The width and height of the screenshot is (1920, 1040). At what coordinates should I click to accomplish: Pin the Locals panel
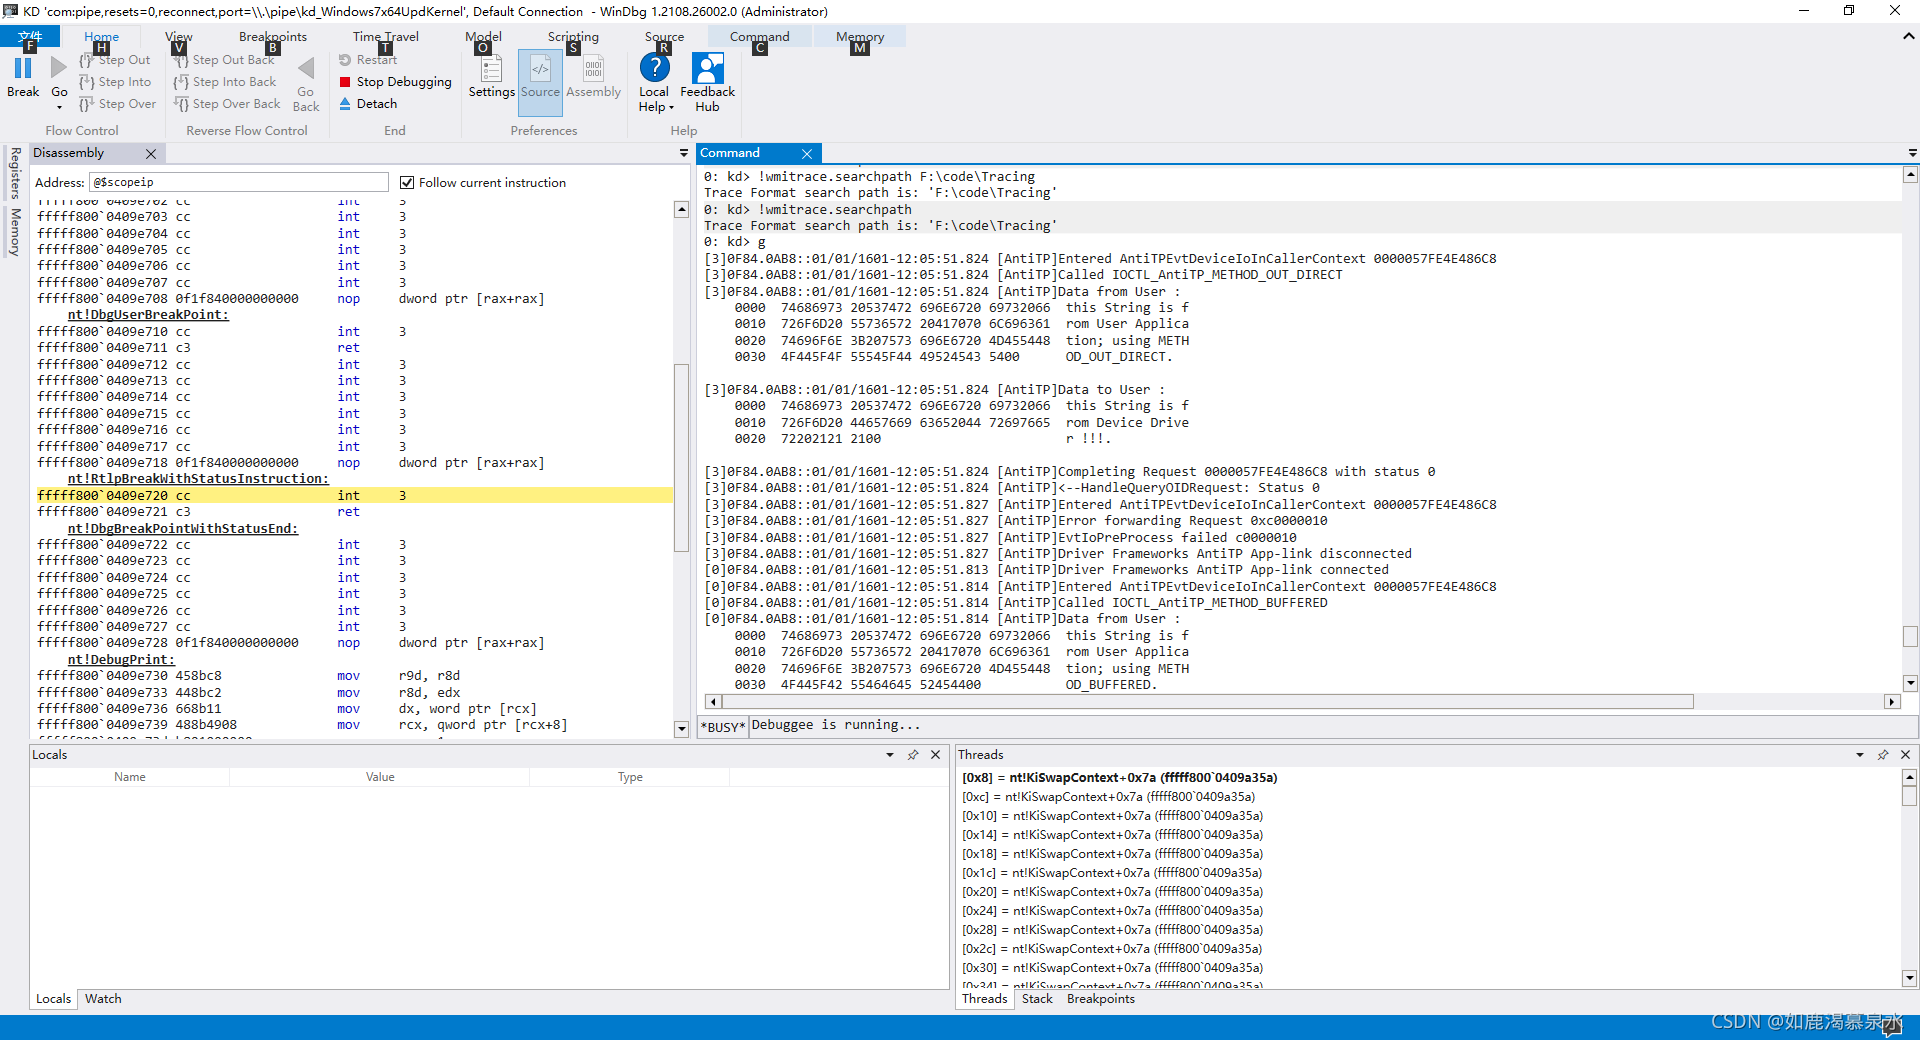point(913,755)
